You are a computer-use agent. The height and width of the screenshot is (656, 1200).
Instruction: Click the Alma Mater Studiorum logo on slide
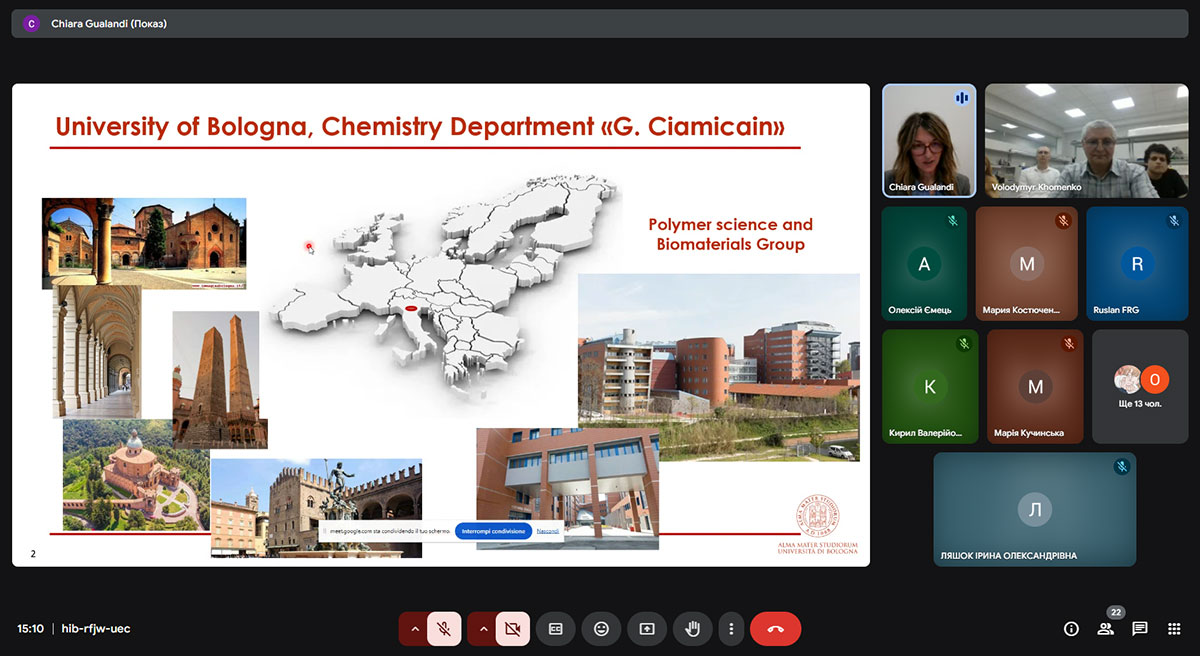pos(818,523)
